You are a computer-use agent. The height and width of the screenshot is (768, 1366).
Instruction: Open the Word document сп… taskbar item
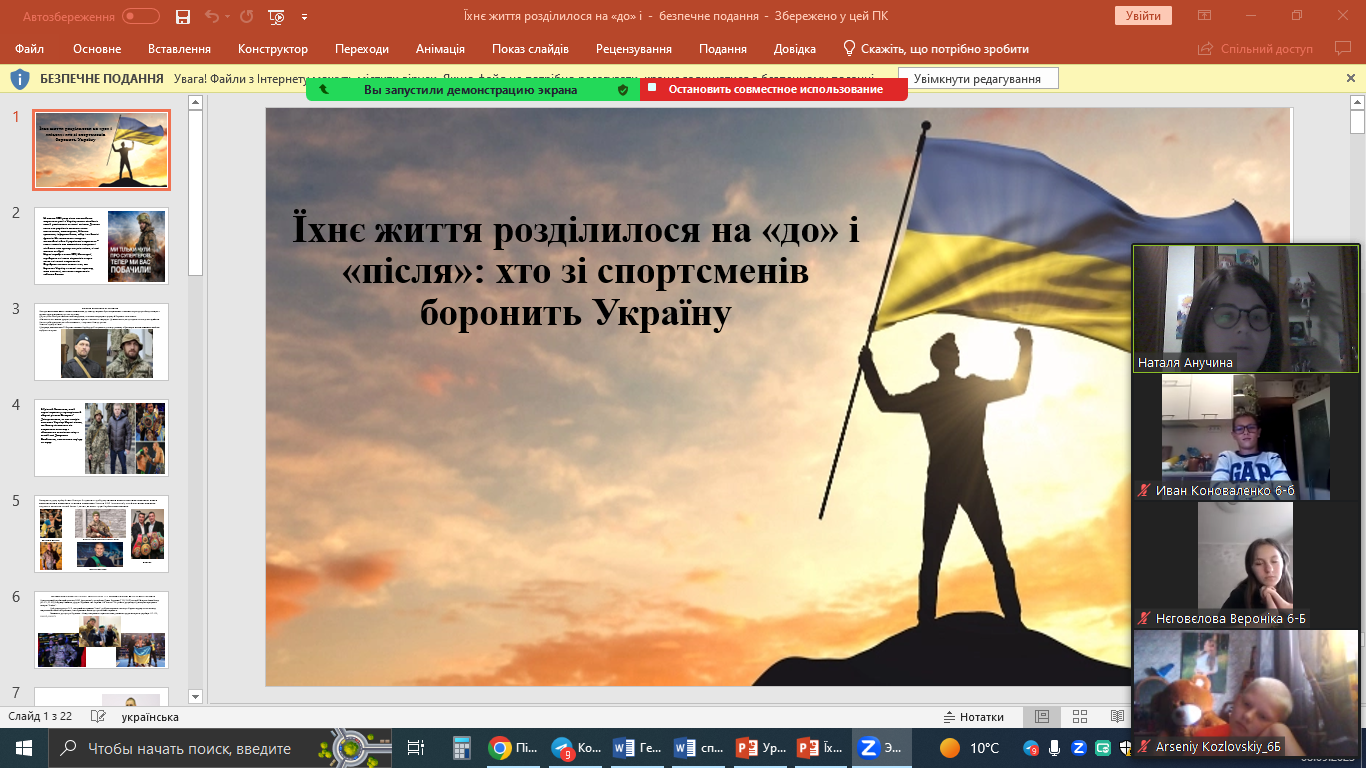click(699, 748)
